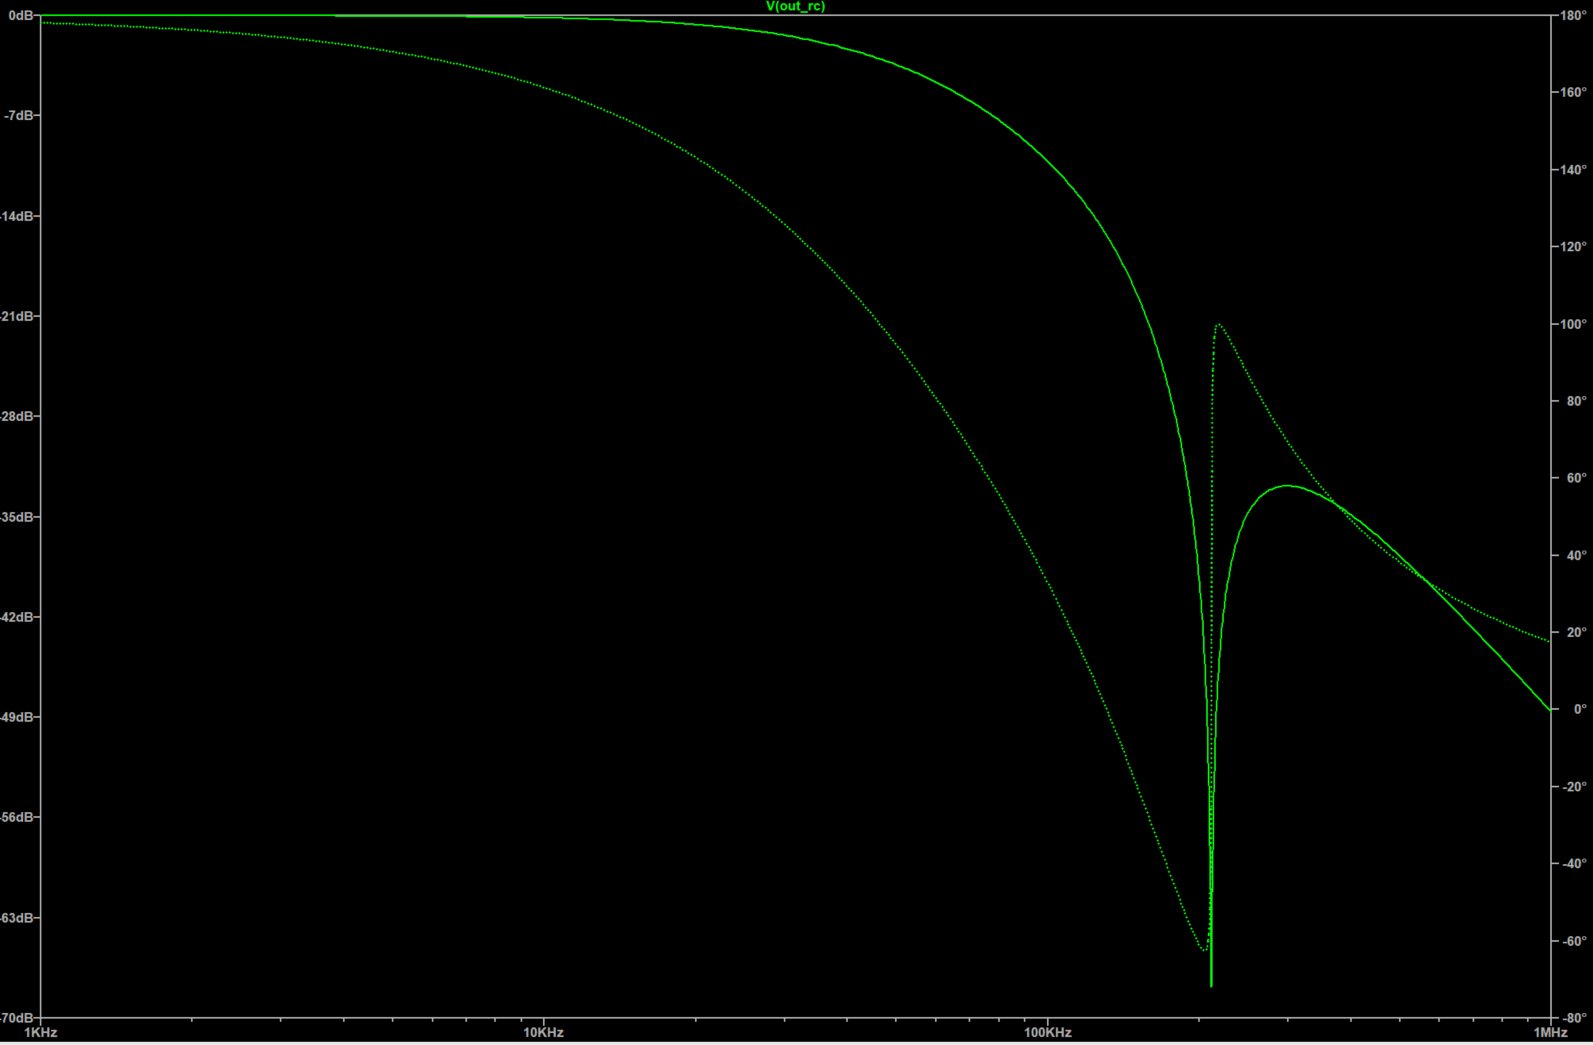Click the -14dB magnitude axis label
1593x1045 pixels.
click(x=18, y=216)
